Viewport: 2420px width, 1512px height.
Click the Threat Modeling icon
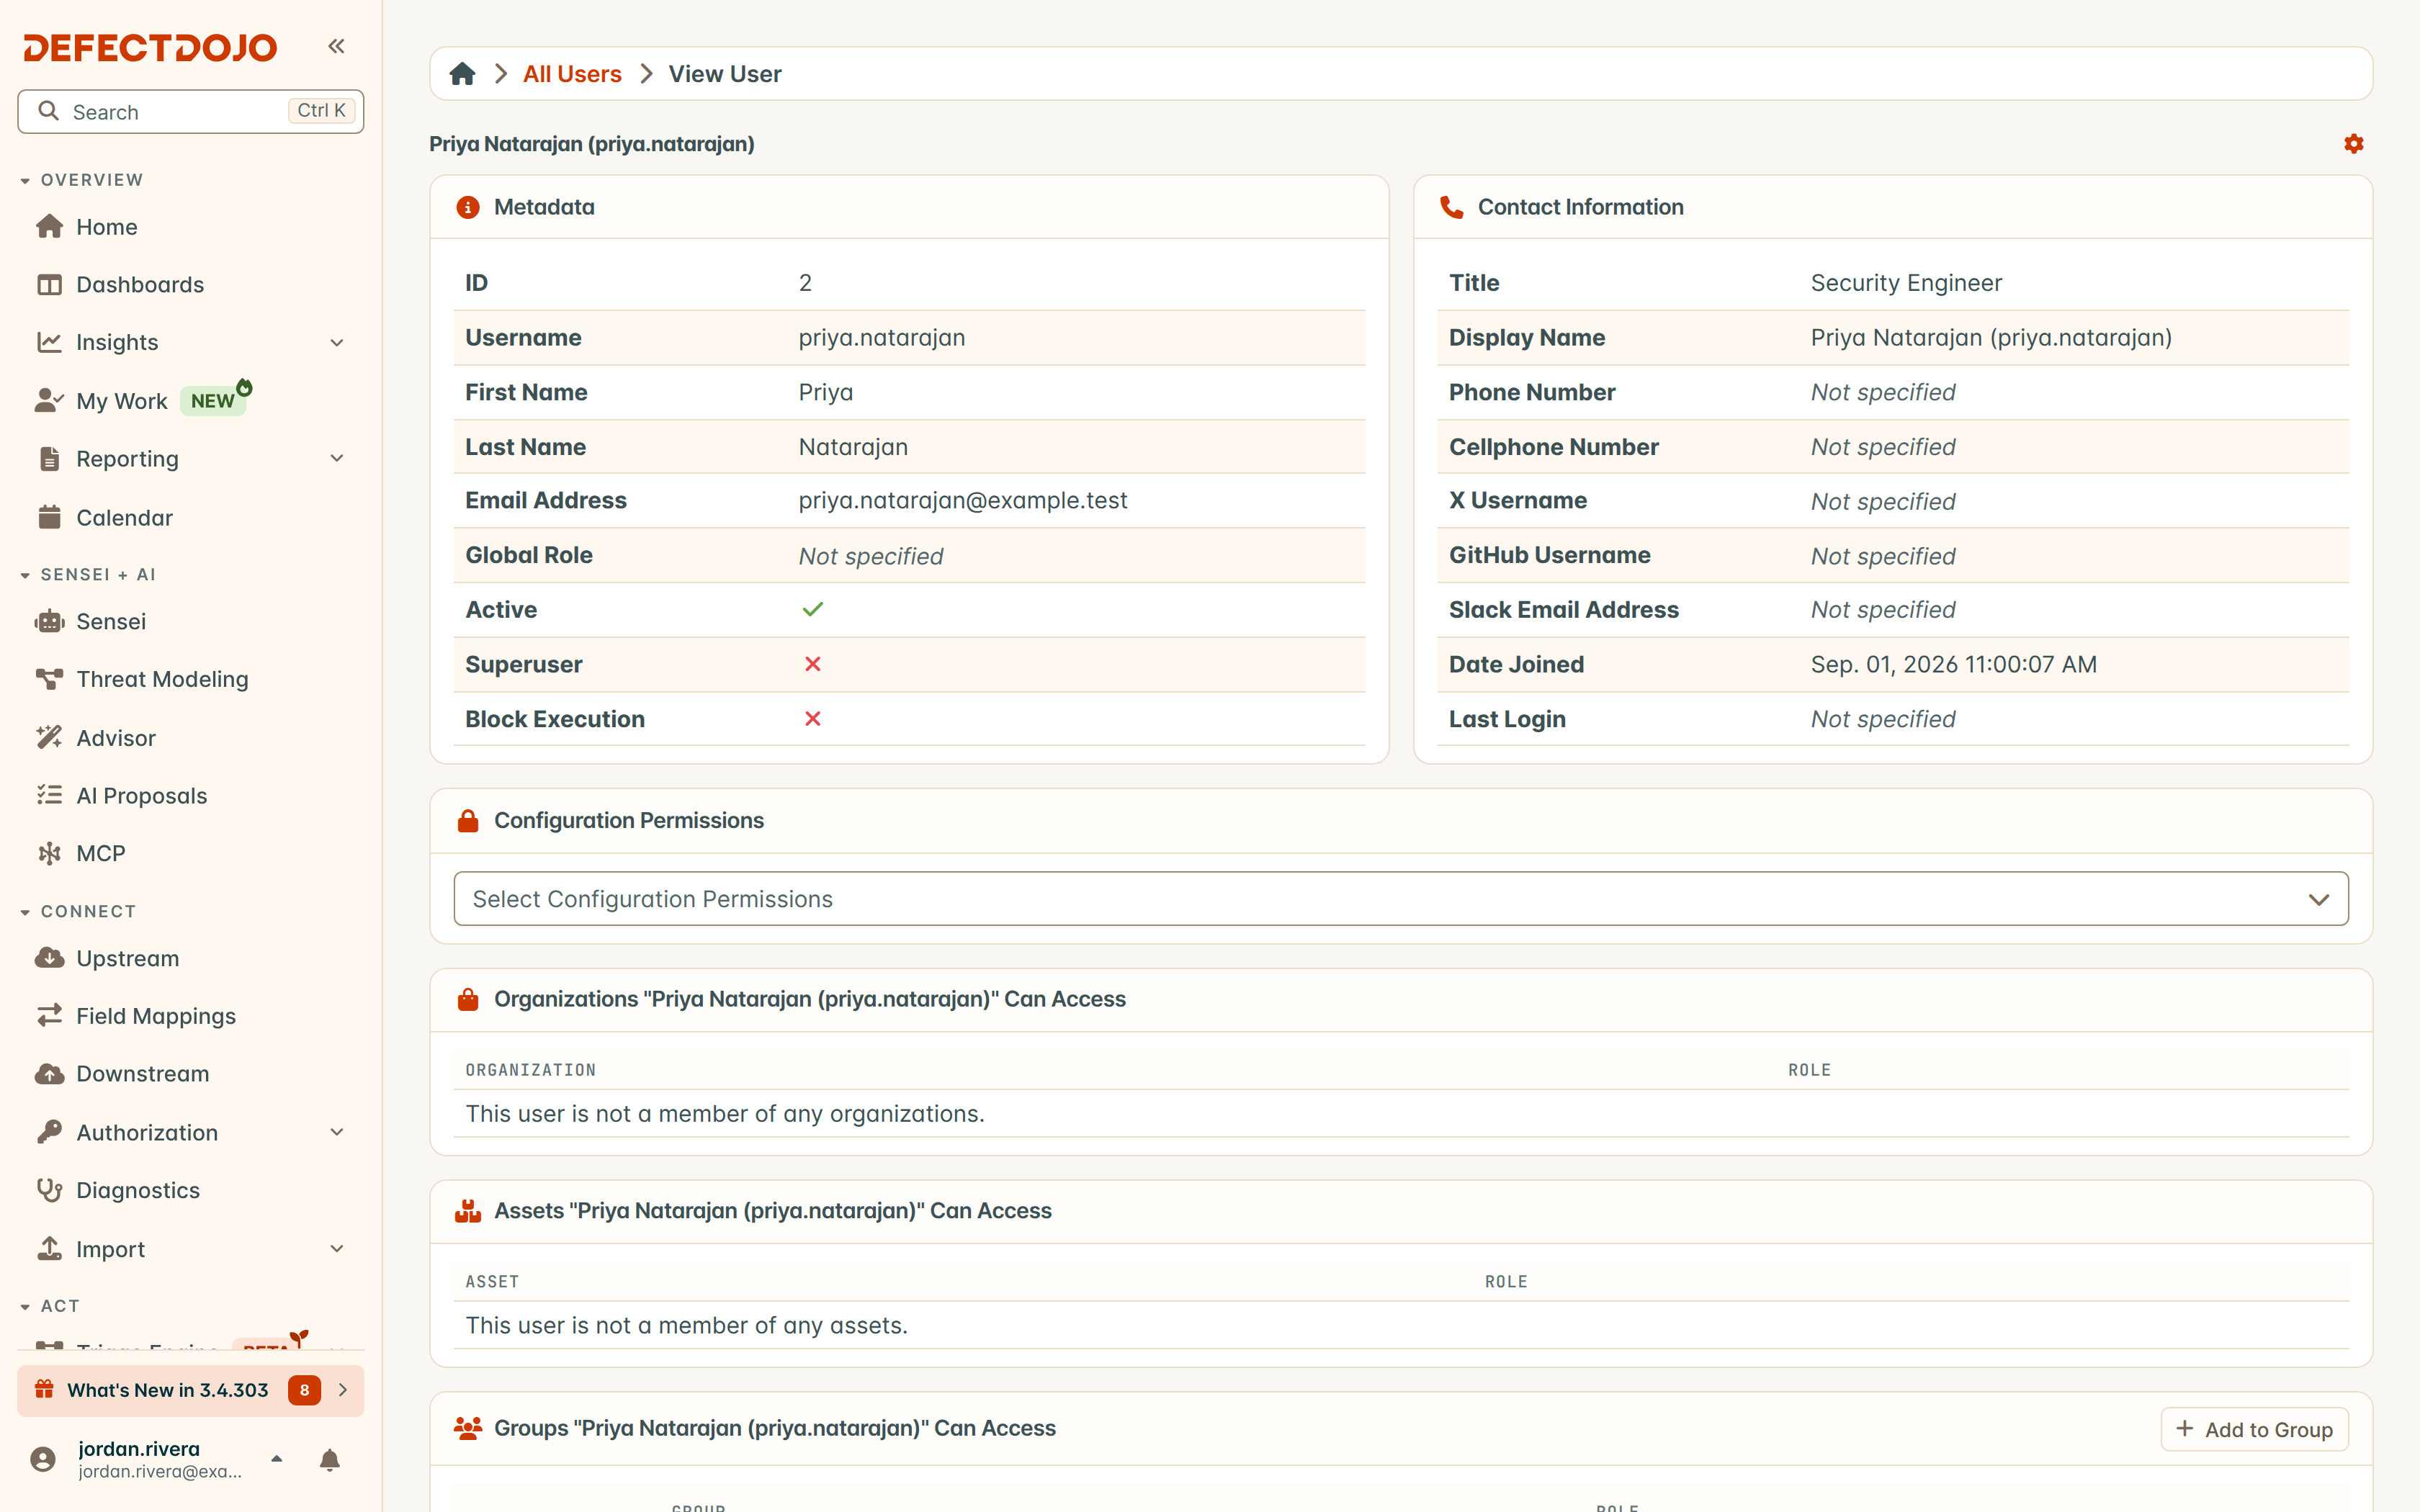(x=49, y=679)
